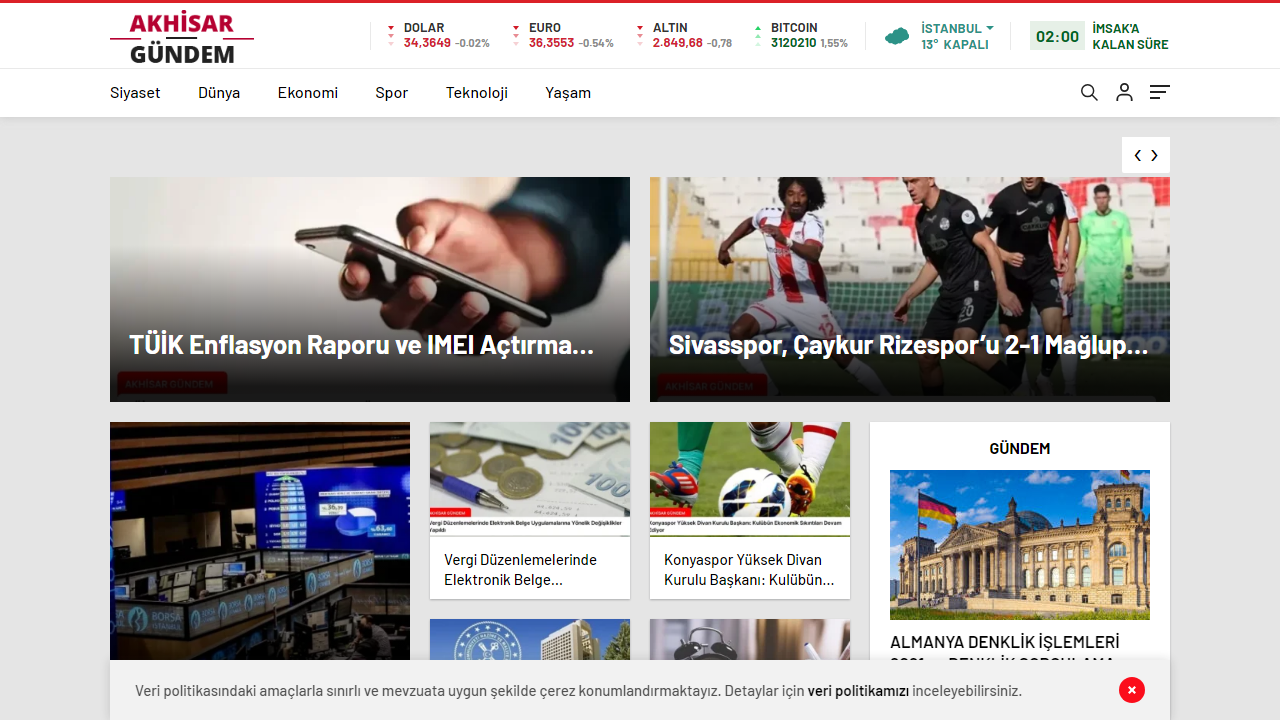Click the weather cloud icon

pyautogui.click(x=896, y=35)
